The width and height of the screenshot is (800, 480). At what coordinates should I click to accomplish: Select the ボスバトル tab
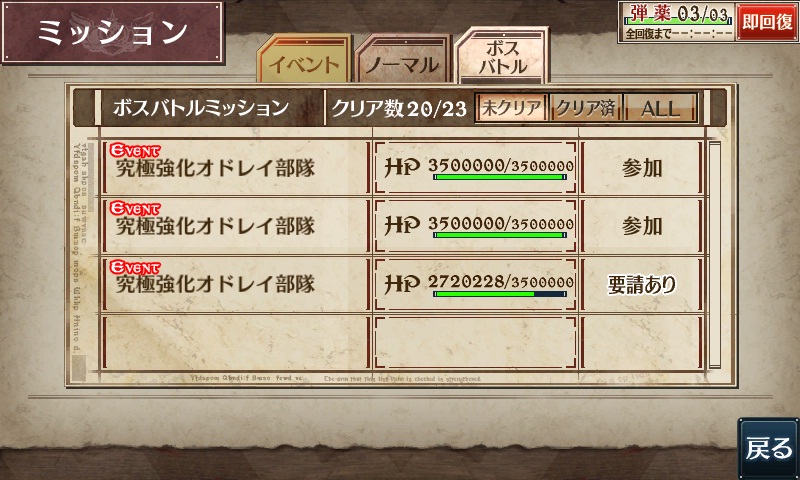[502, 55]
